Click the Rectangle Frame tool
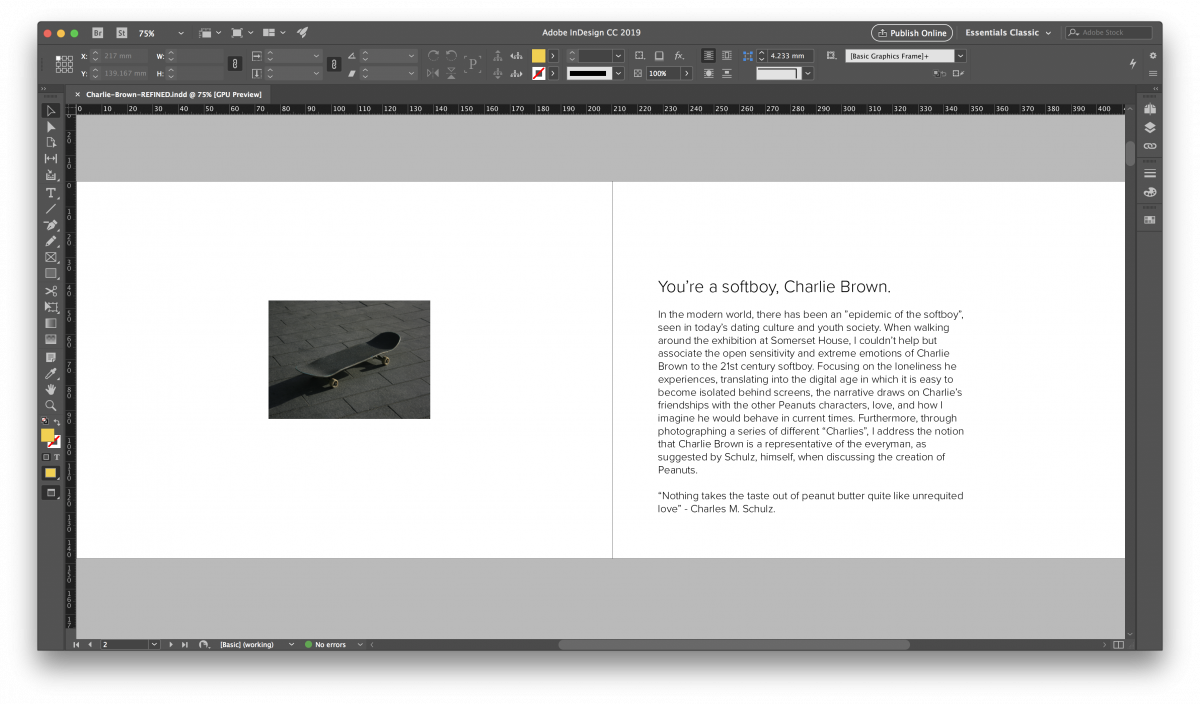This screenshot has width=1200, height=704. click(51, 258)
